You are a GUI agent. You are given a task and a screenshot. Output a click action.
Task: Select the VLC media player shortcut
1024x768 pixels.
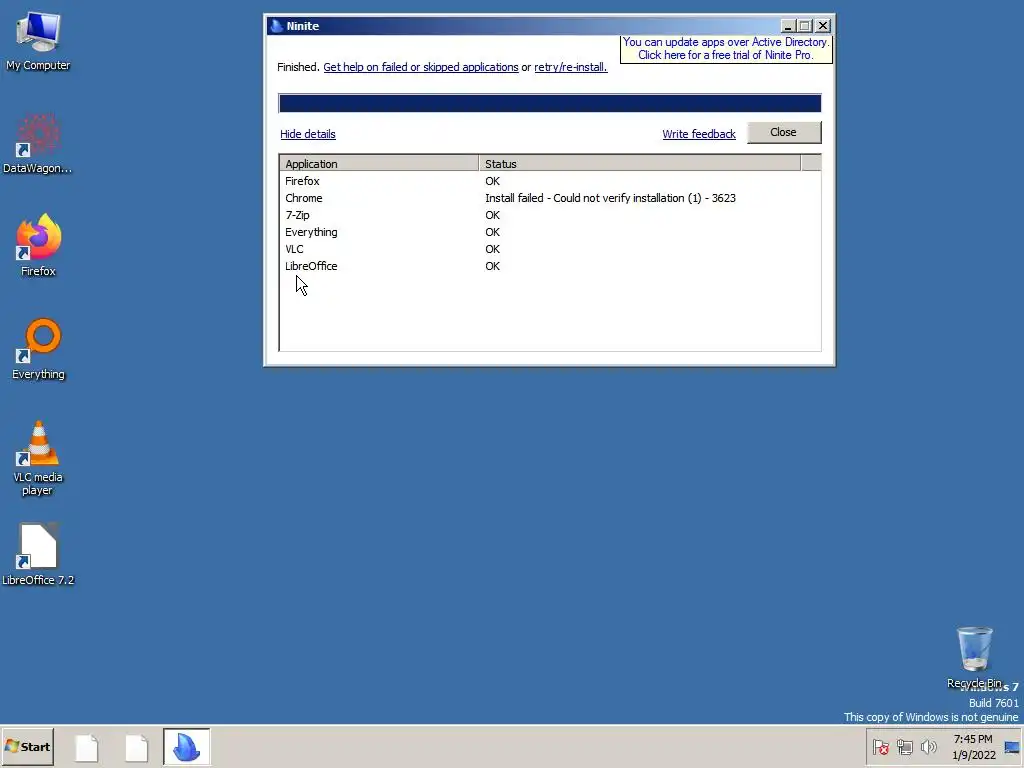[38, 458]
